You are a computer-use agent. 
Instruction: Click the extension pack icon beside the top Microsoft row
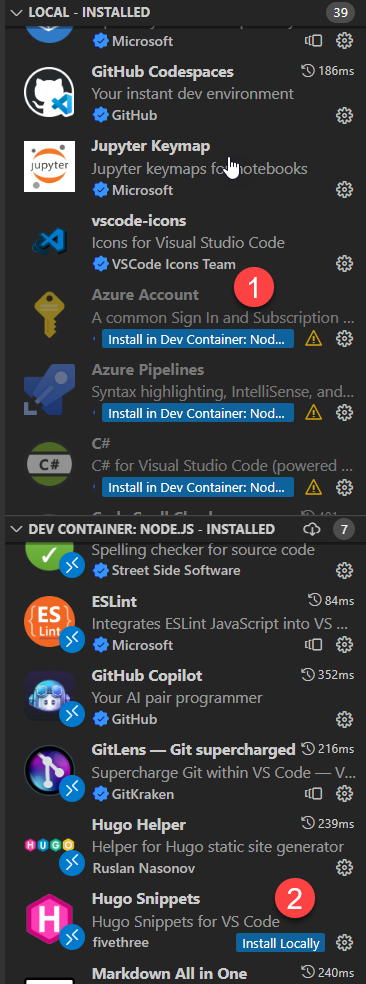point(313,41)
